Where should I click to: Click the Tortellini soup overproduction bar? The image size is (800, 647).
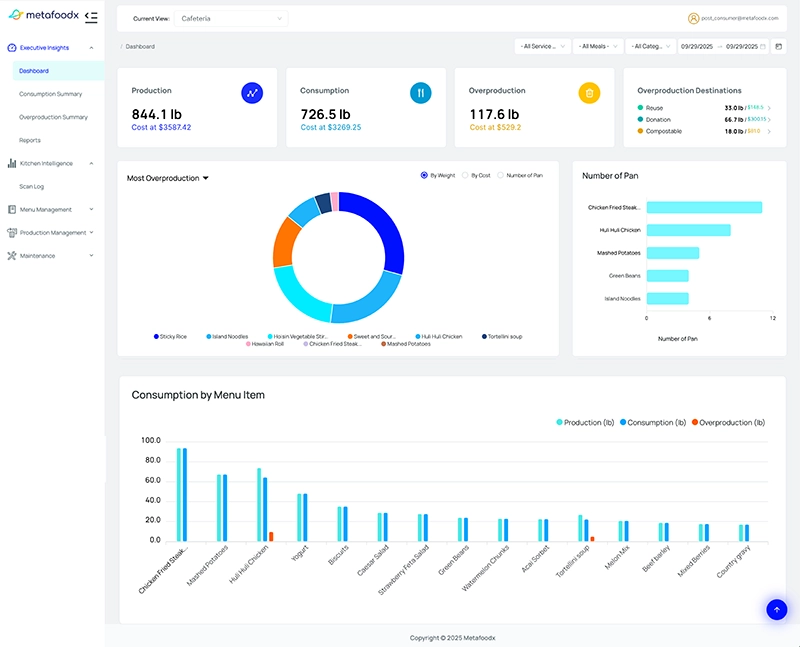[592, 539]
